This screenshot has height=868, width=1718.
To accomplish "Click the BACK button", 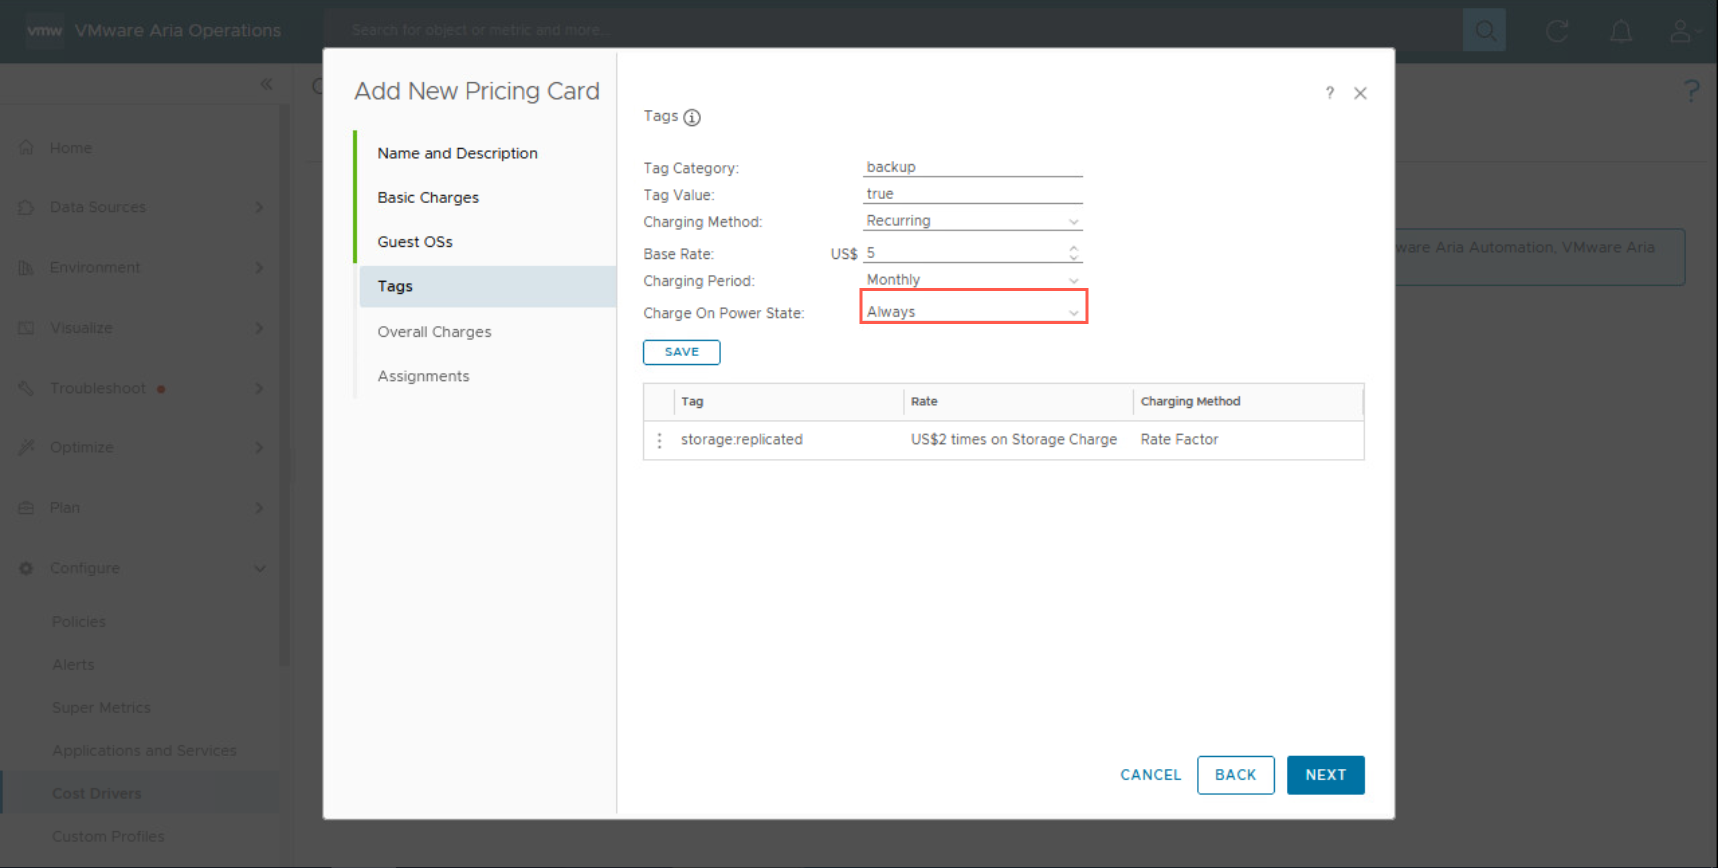I will [1235, 775].
